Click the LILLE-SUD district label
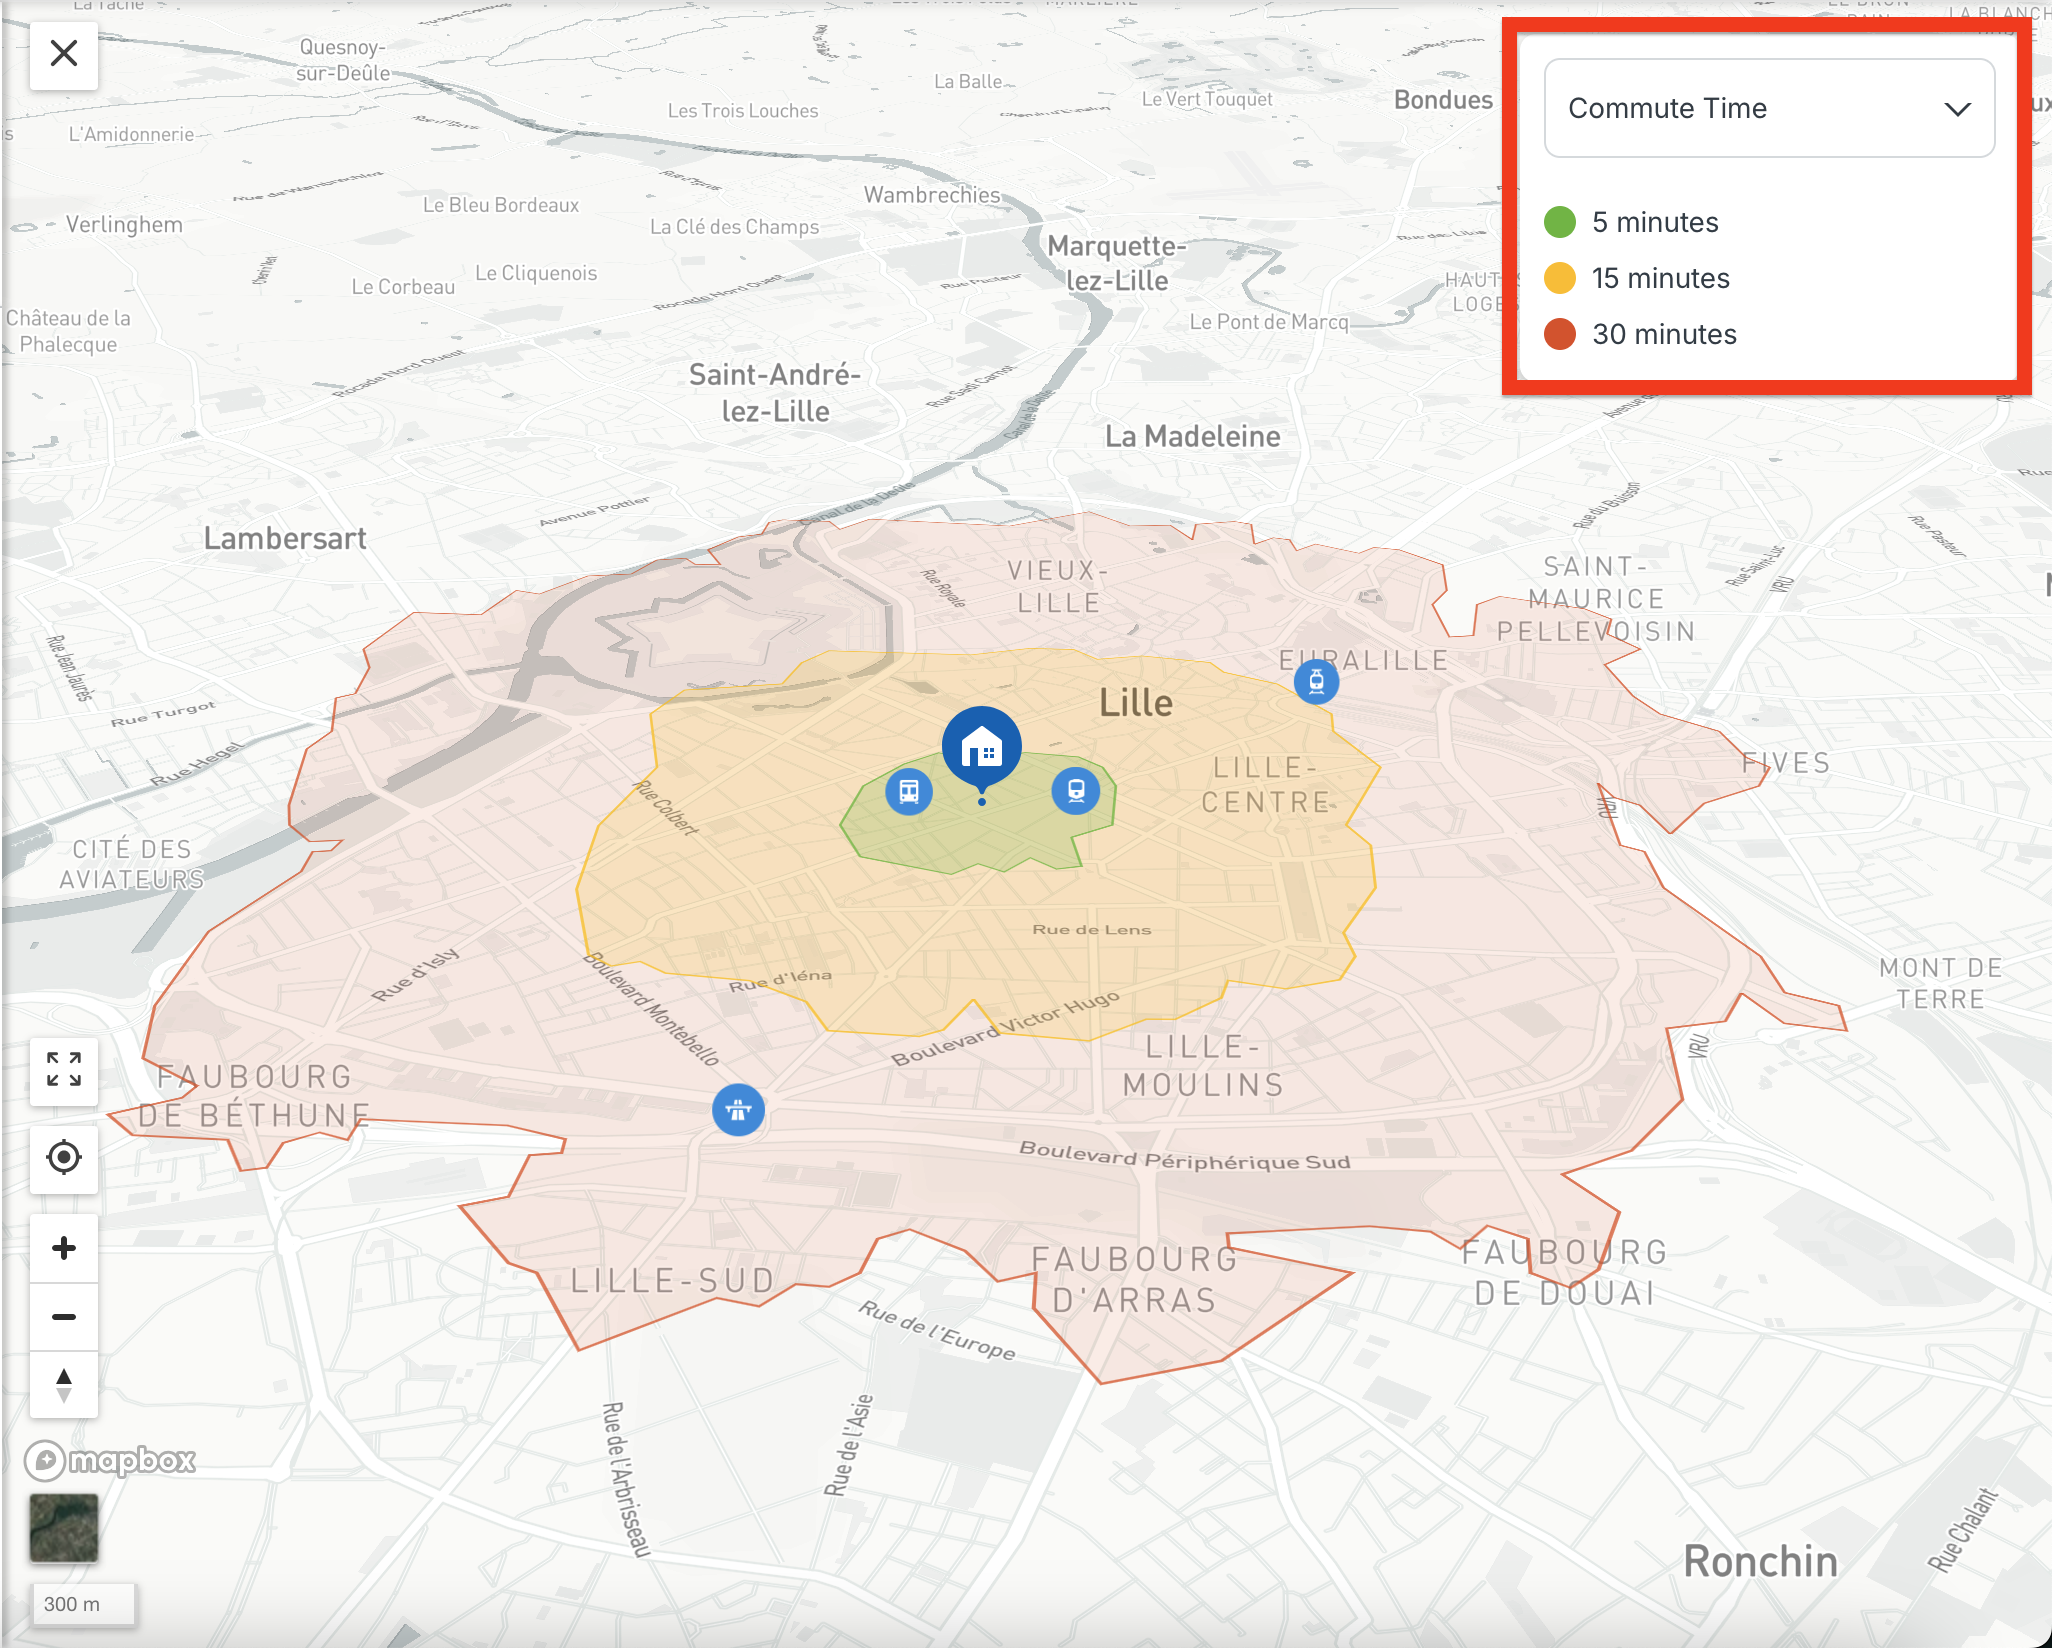This screenshot has height=1648, width=2052. click(673, 1281)
